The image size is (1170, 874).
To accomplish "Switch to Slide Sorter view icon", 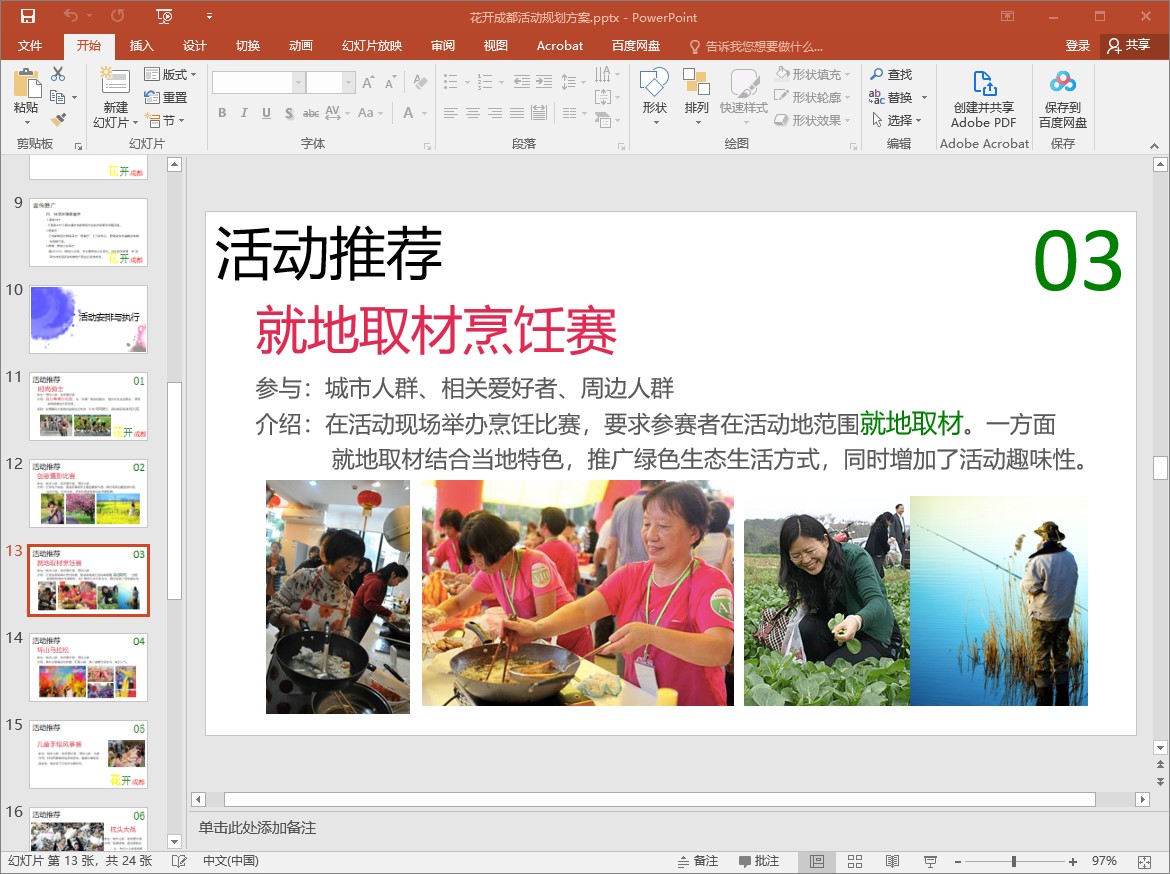I will pos(855,861).
